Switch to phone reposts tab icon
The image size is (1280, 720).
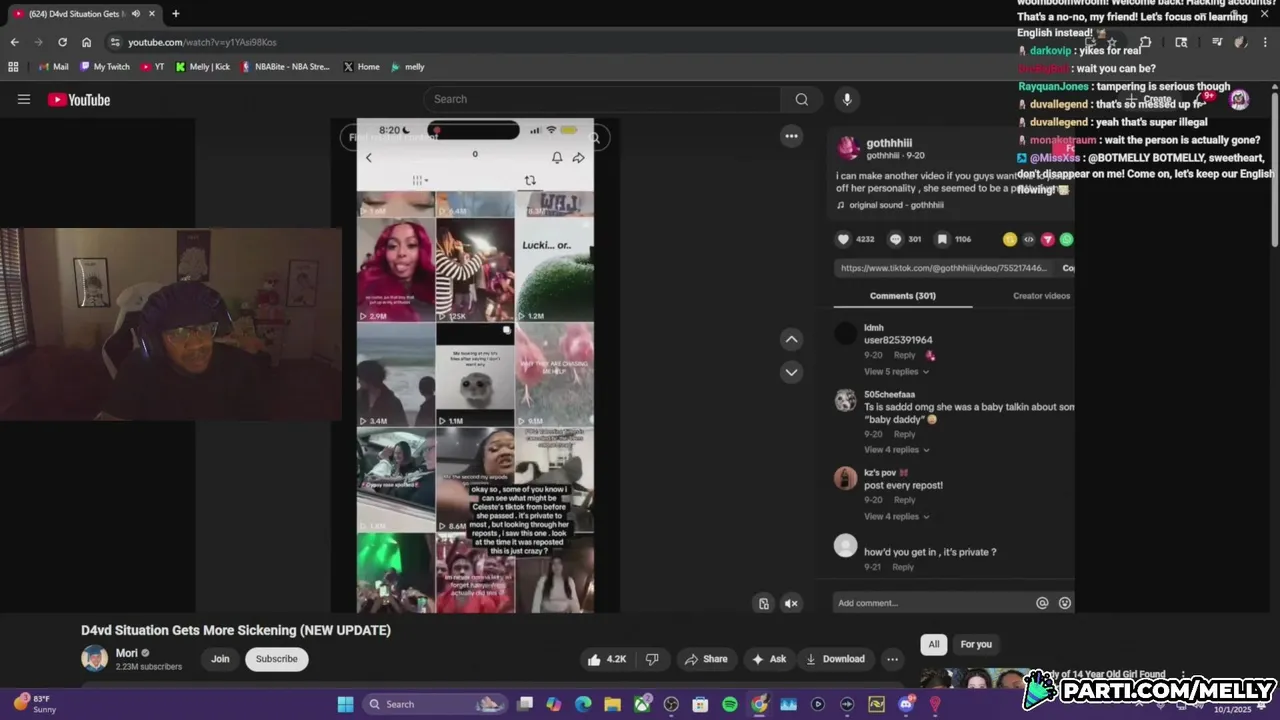point(530,180)
